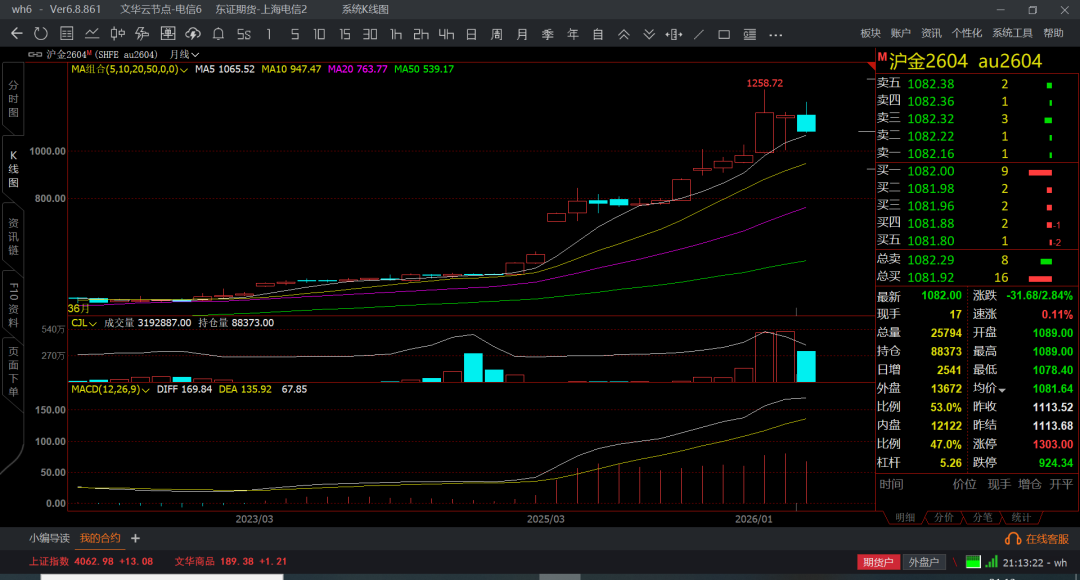Click the cloud upload icon

click(193, 34)
